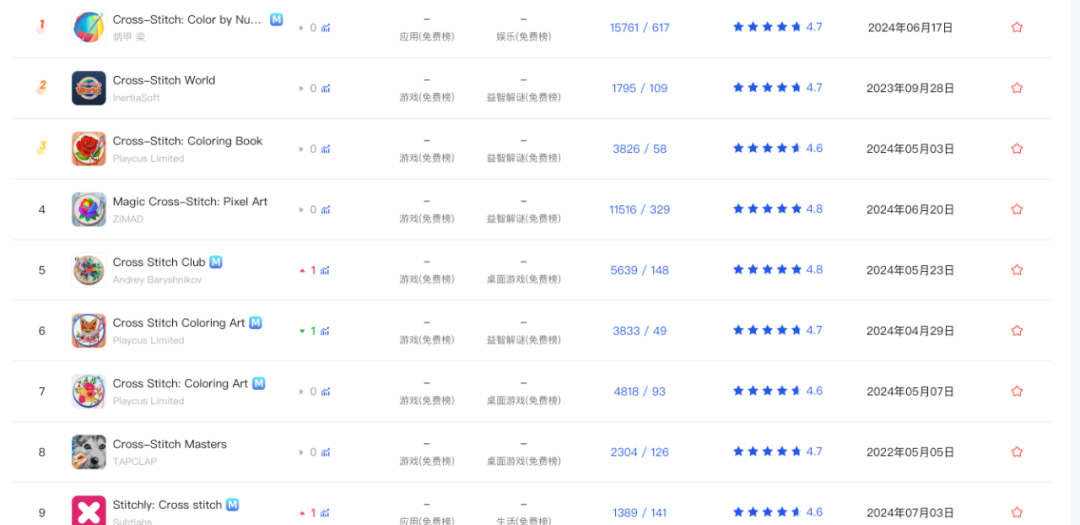Open the Cross-Stitch Masters app icon
Screen dimensions: 1080x525
coord(89,452)
